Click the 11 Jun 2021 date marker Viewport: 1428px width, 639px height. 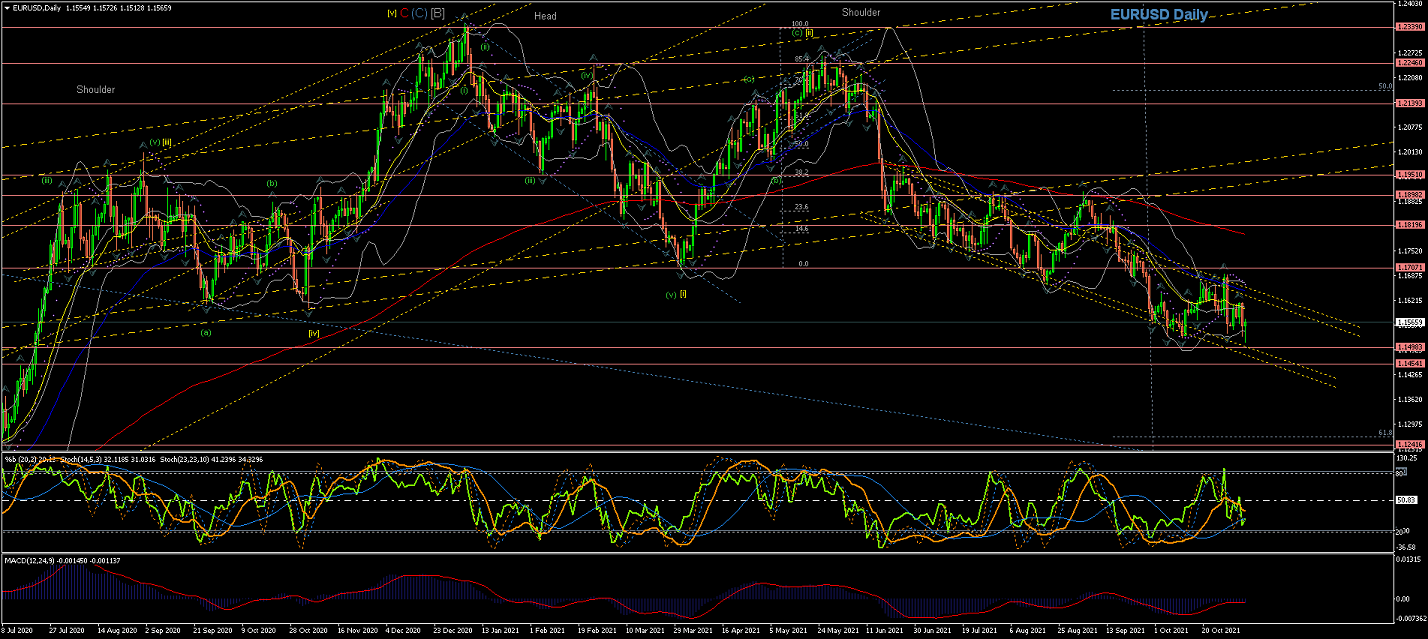point(883,632)
